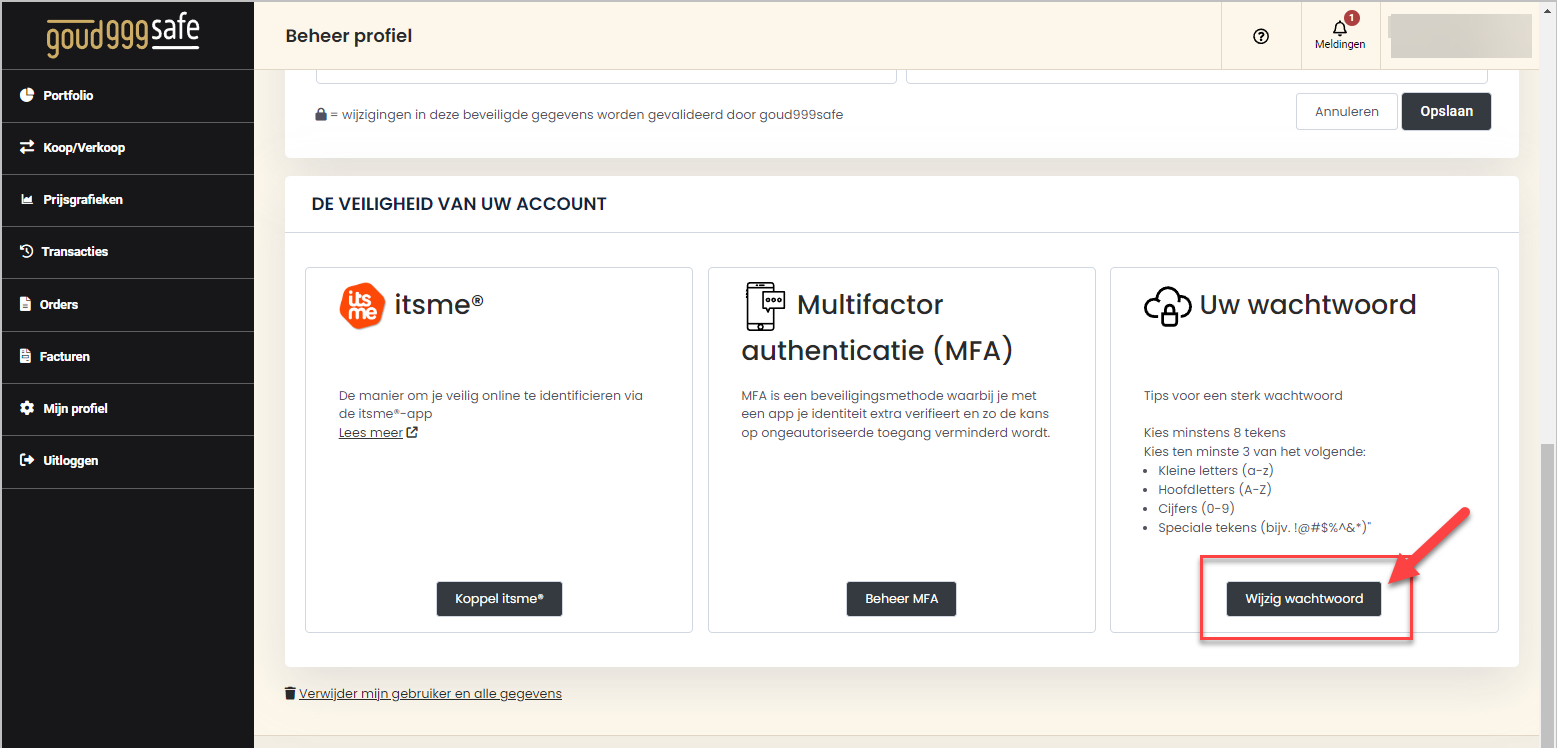Screen dimensions: 1557x748
Task: Open Prijsgrafieken menu item
Action: pyautogui.click(x=127, y=199)
